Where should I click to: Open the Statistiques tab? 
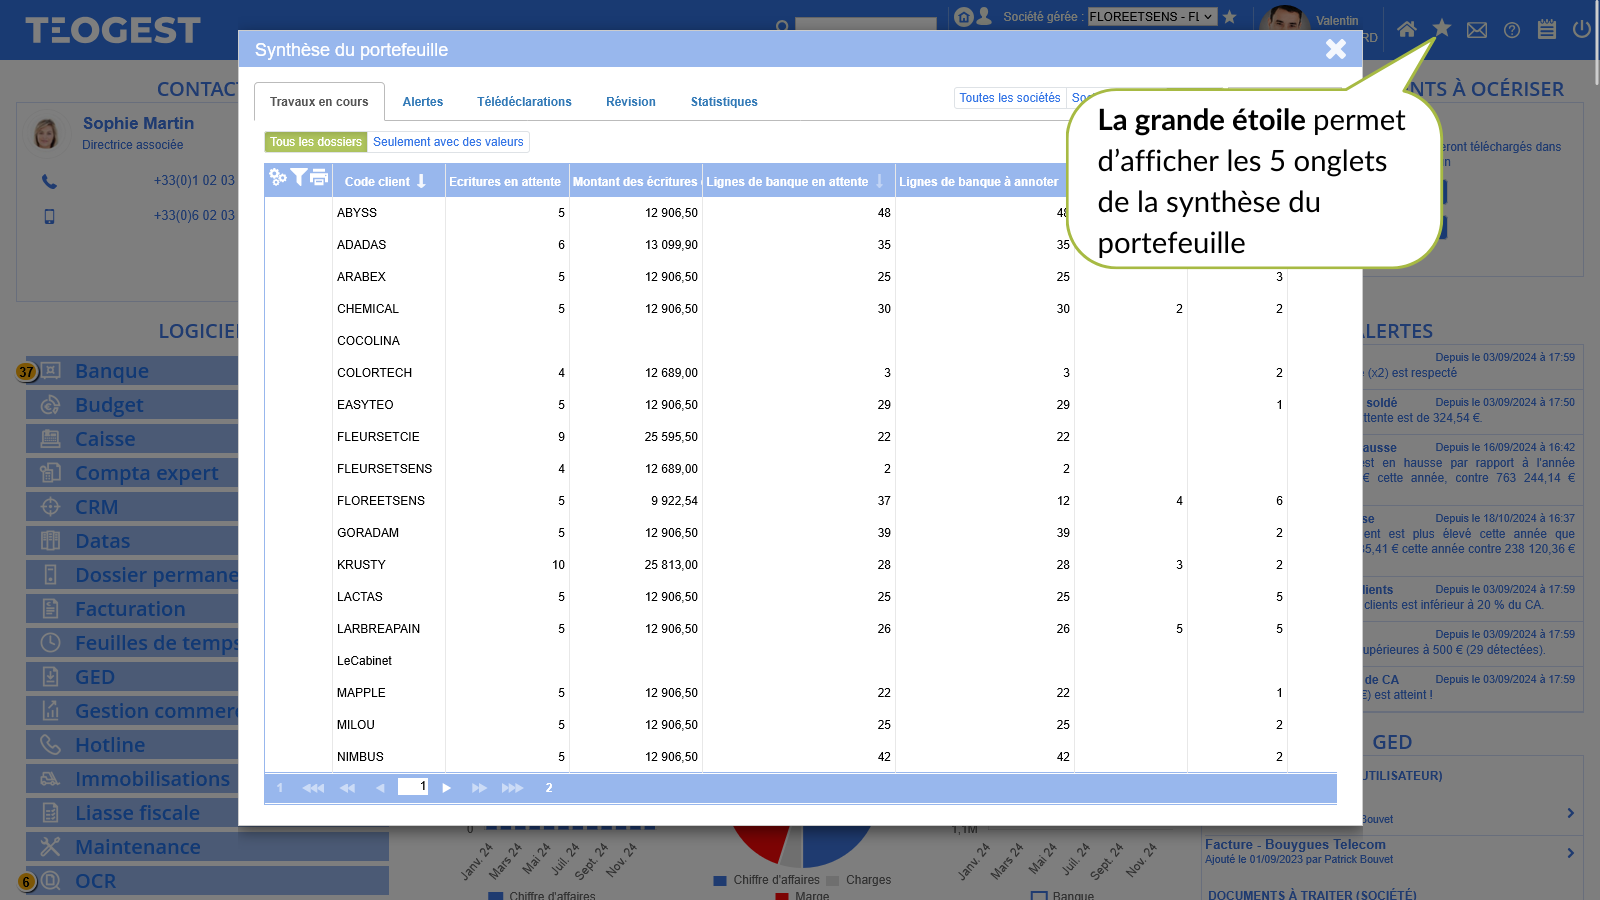point(724,102)
